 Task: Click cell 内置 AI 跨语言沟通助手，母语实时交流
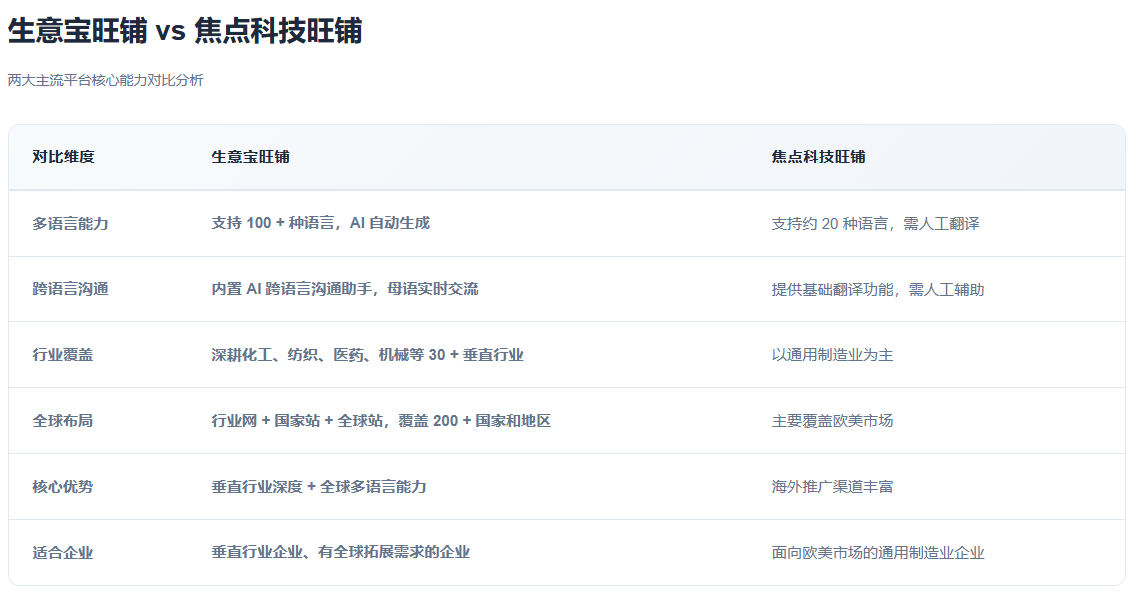[344, 289]
